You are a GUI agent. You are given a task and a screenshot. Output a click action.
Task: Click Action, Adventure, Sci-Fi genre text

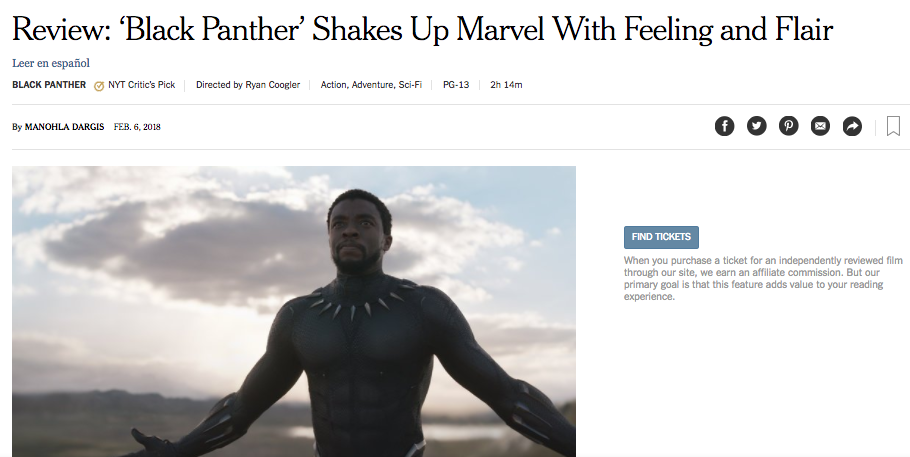tap(371, 85)
